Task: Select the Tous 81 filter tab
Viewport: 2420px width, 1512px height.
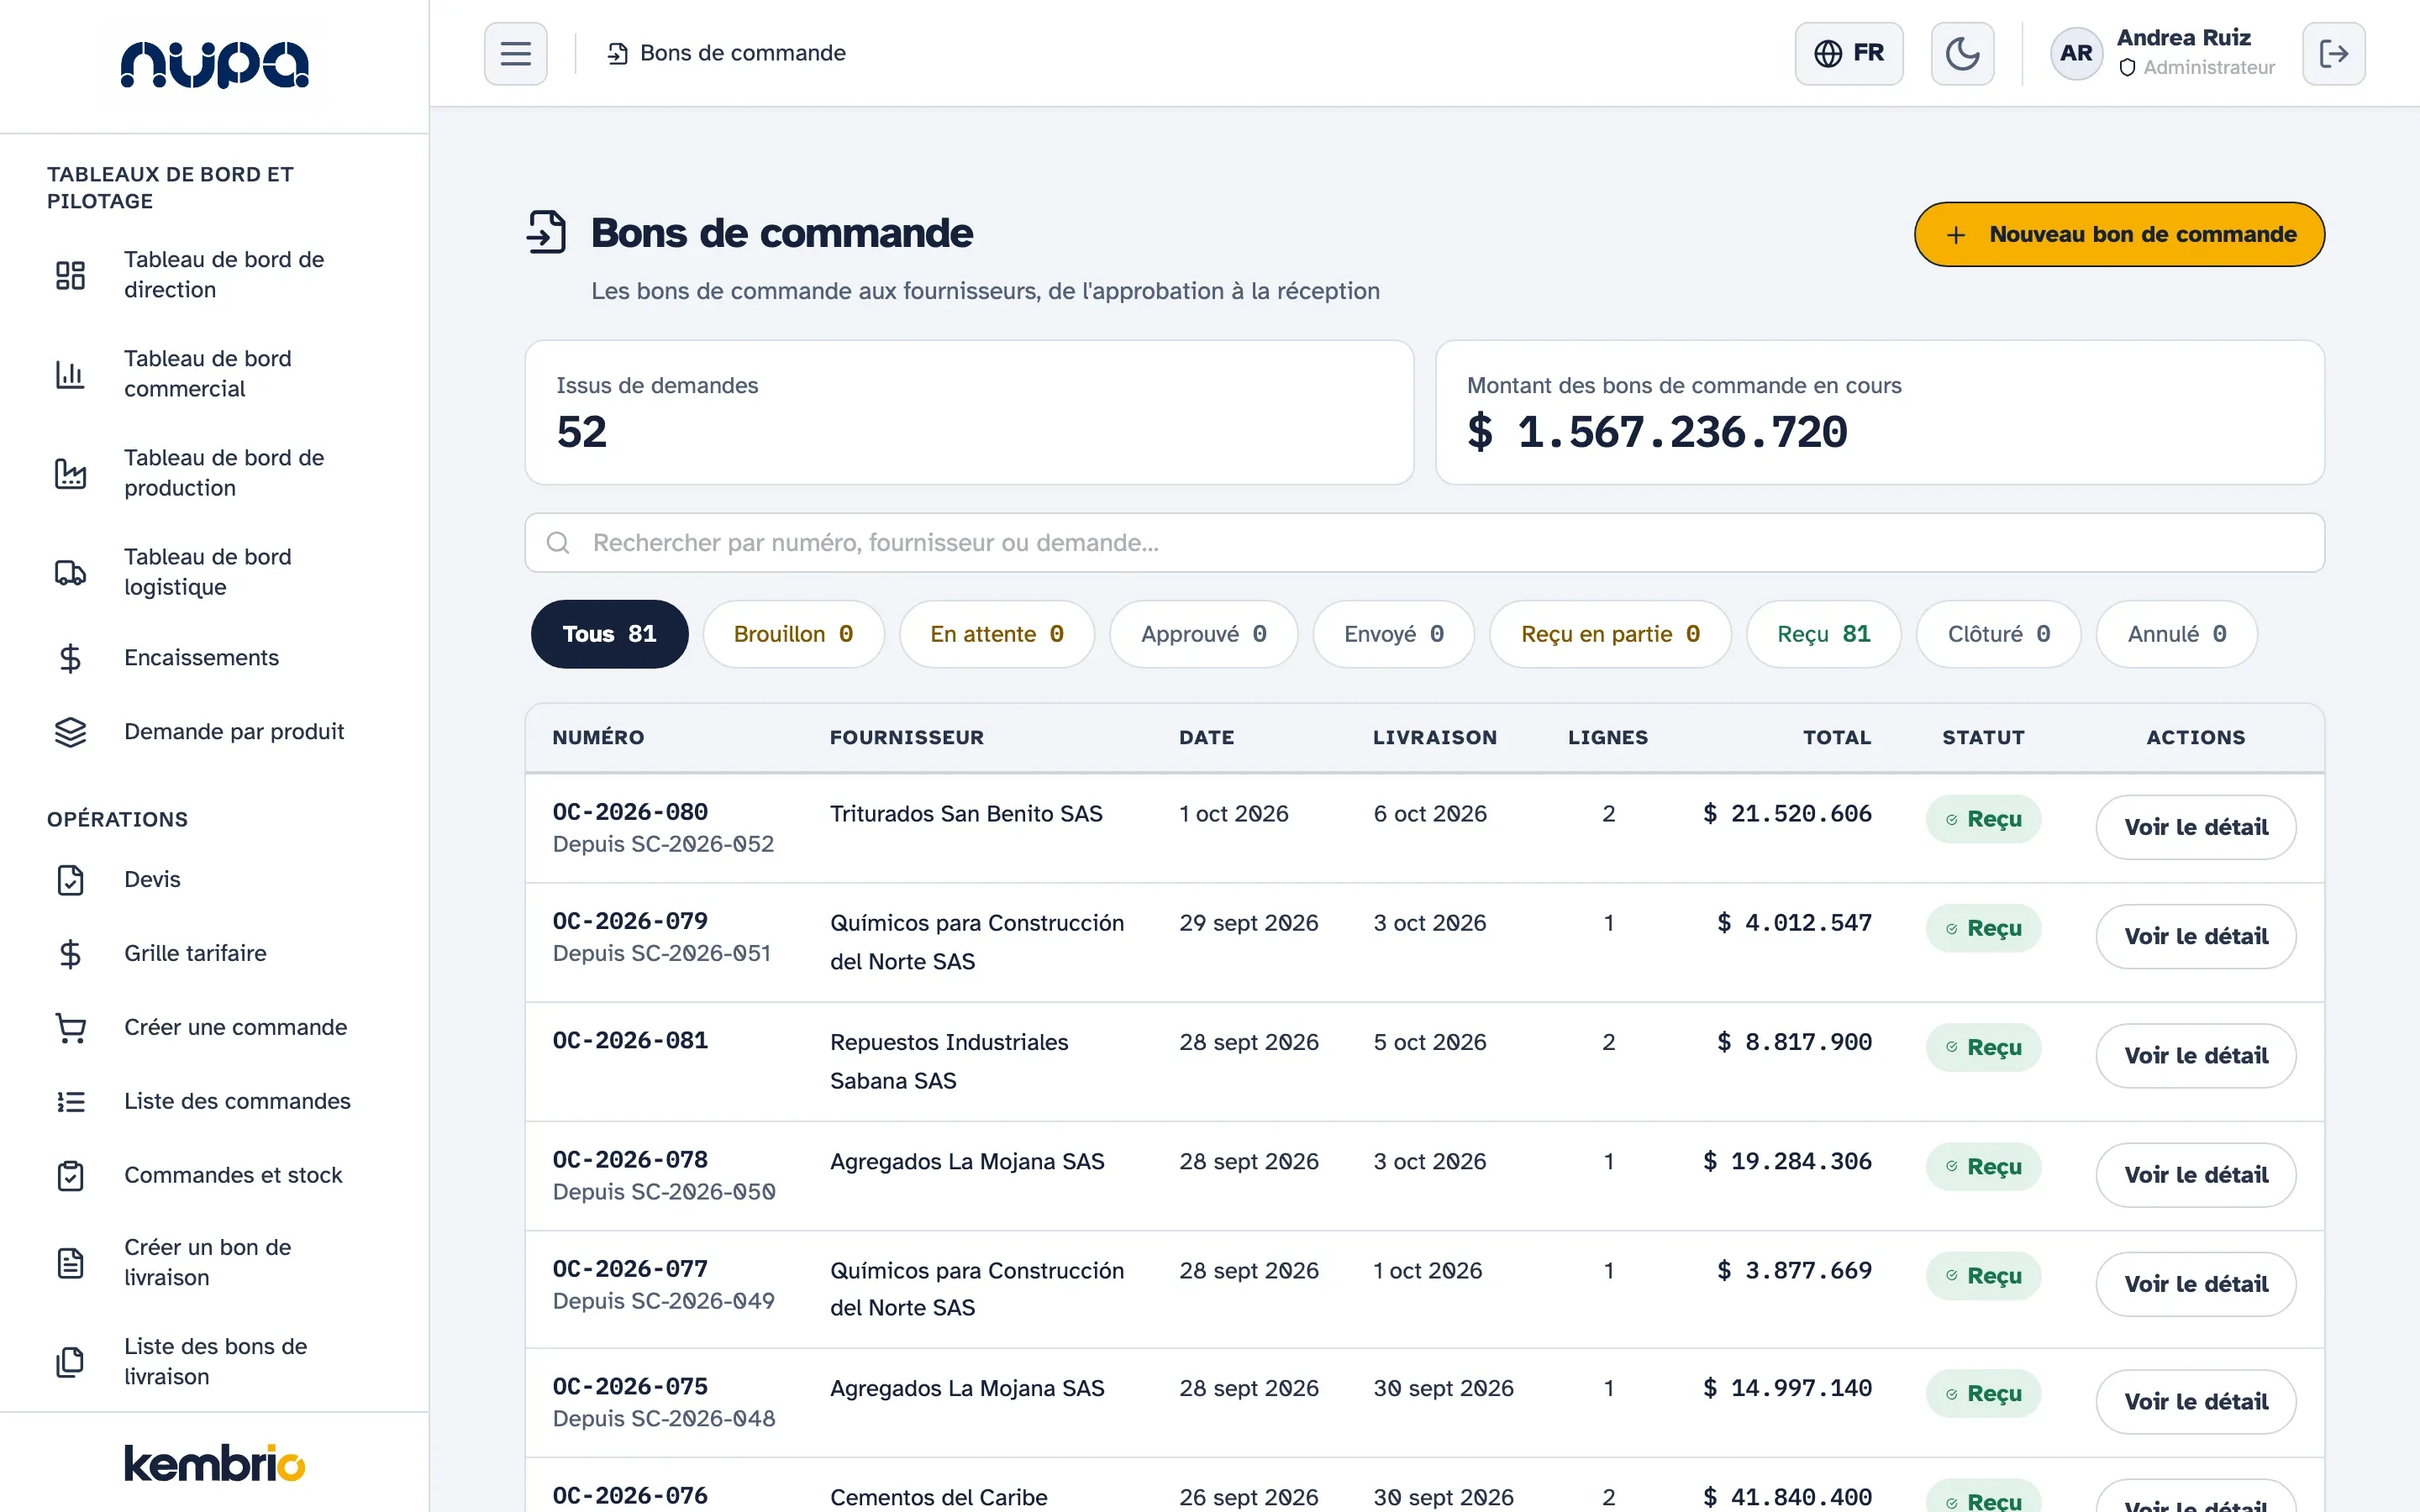Action: tap(609, 634)
